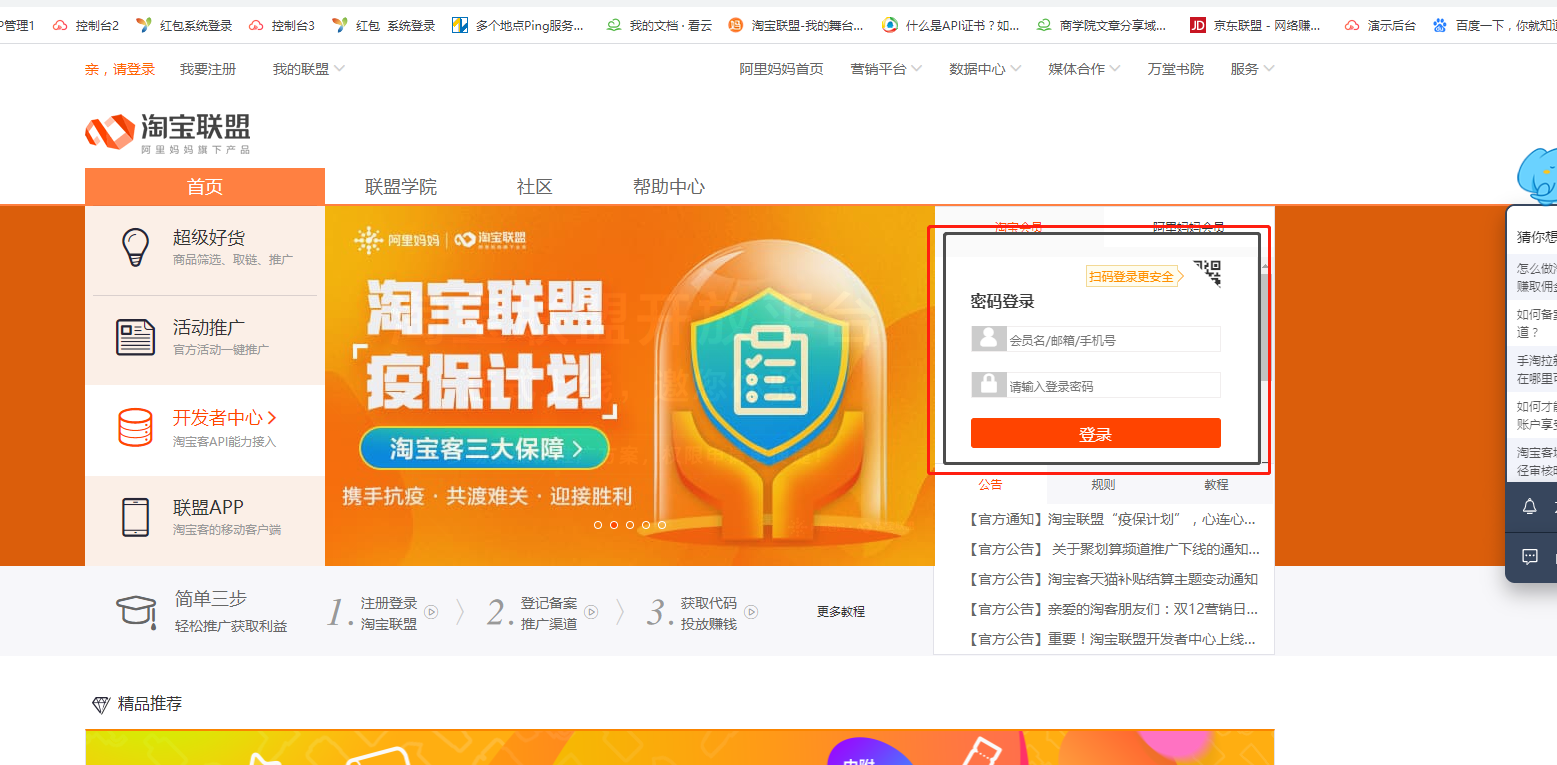The image size is (1557, 765).
Task: Click the 淘宝联盟 logo
Action: (x=167, y=133)
